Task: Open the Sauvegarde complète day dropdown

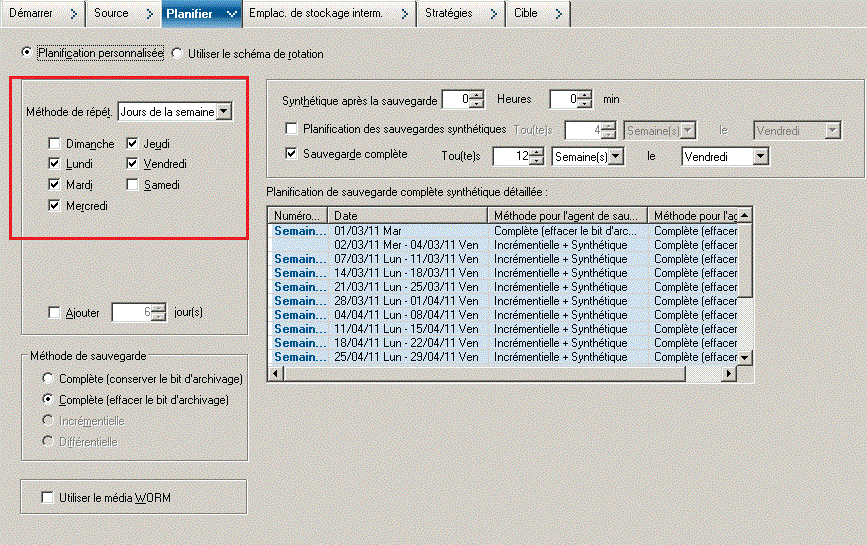Action: coord(760,157)
